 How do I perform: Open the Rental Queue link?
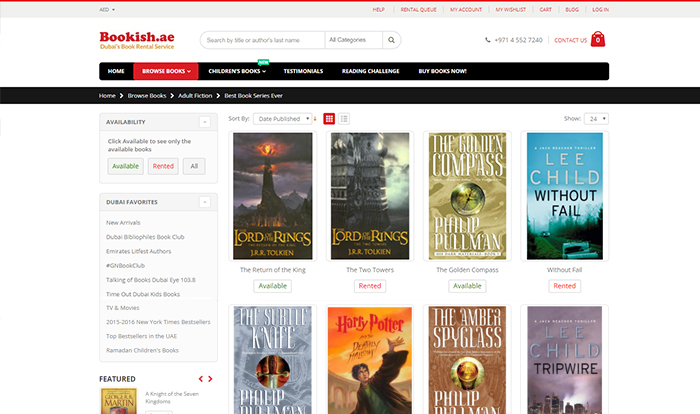click(x=418, y=9)
